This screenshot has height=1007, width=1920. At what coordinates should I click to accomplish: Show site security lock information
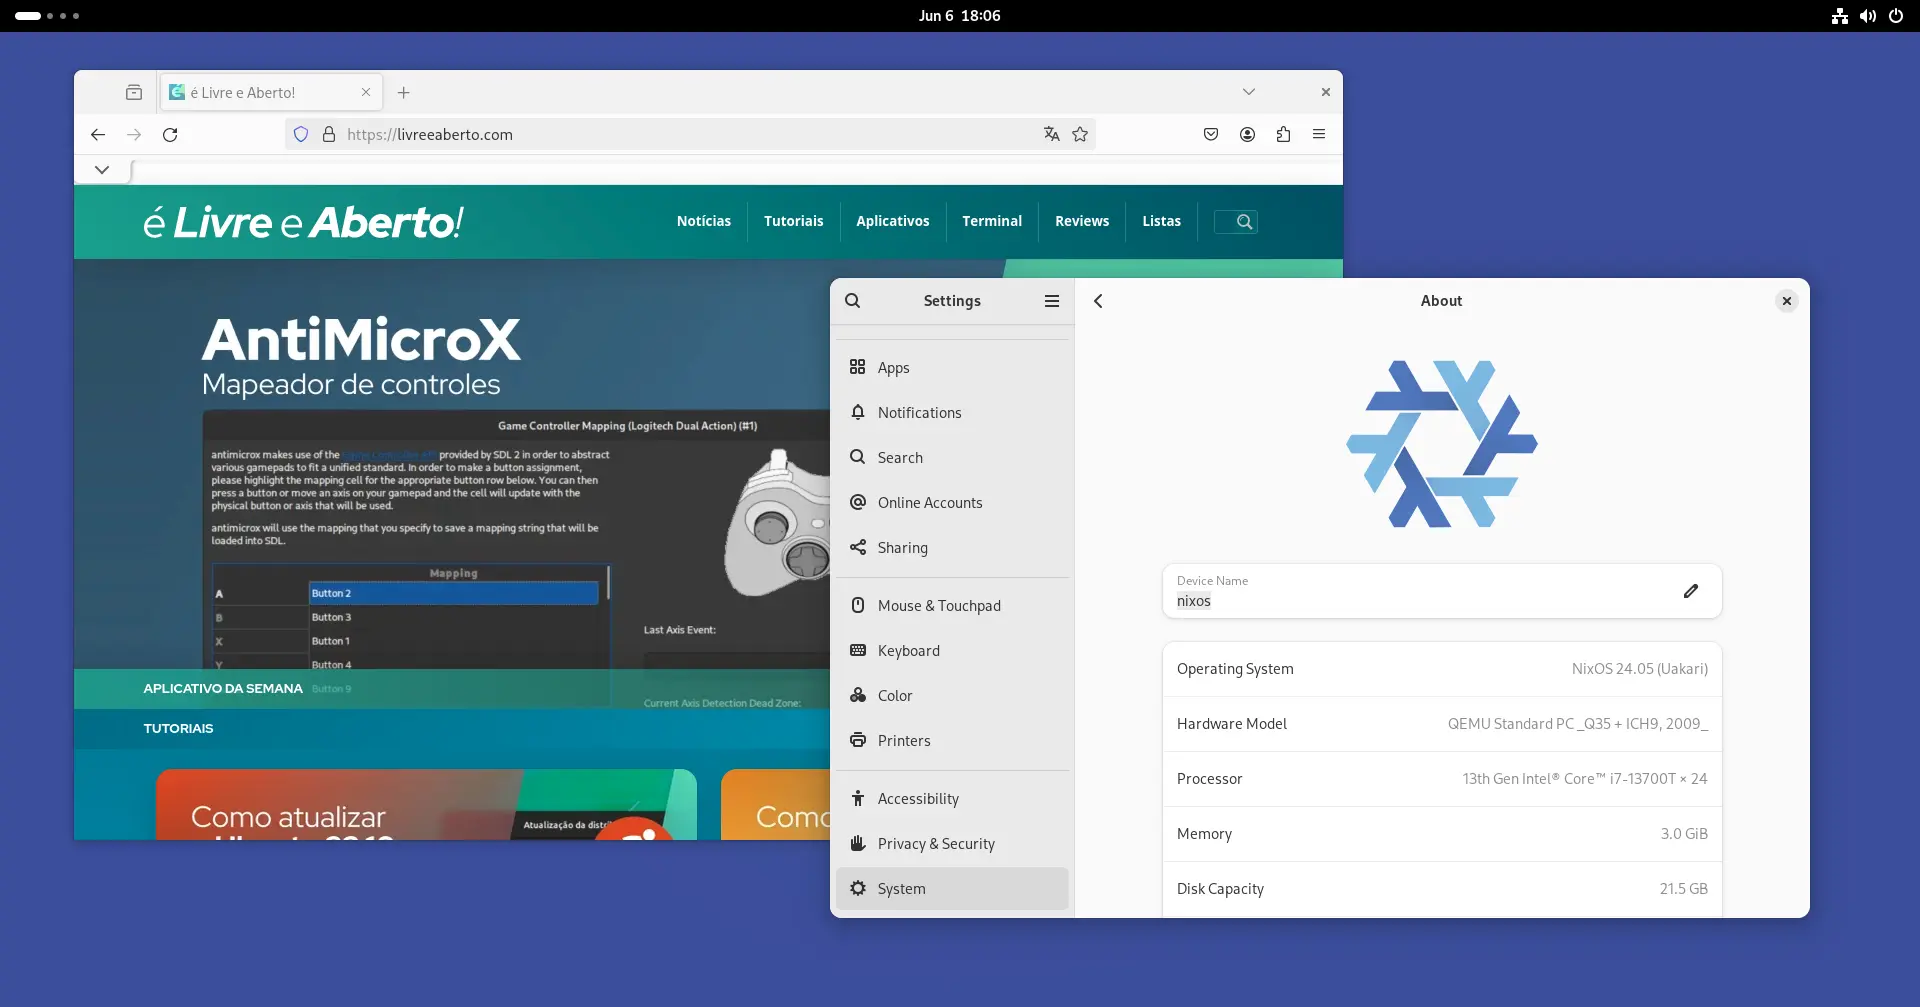pyautogui.click(x=328, y=134)
